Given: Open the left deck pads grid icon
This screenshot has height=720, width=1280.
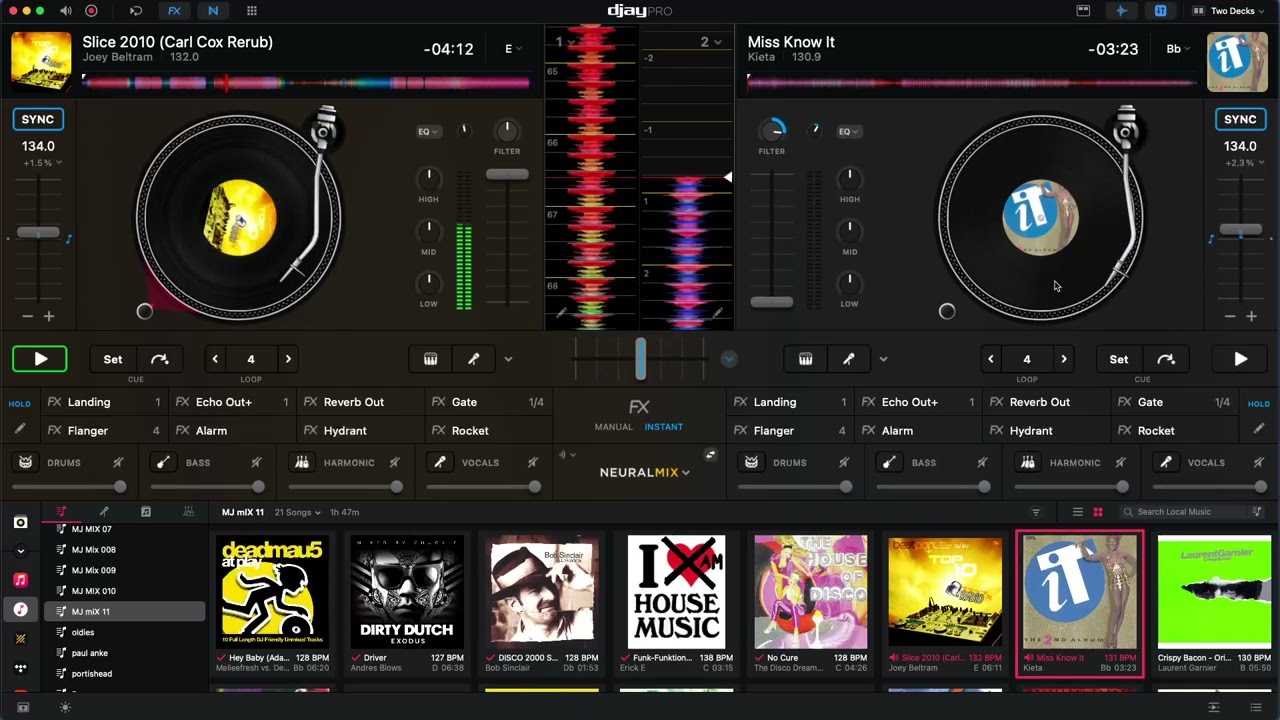Looking at the screenshot, I should pyautogui.click(x=431, y=359).
